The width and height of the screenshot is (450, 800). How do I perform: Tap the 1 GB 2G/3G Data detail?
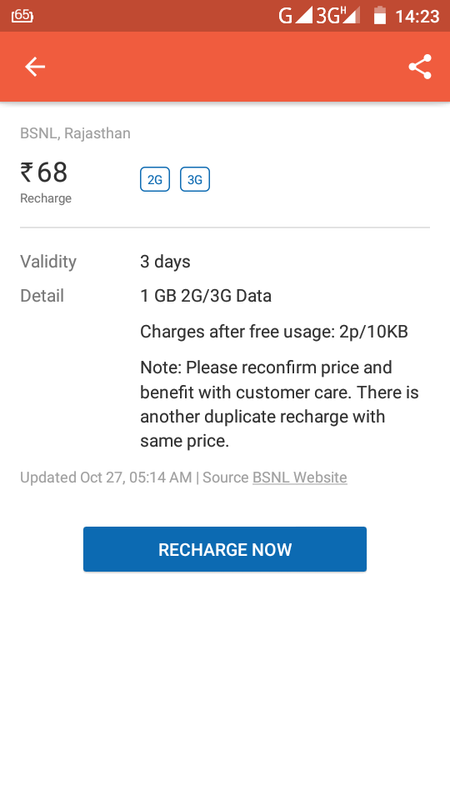pyautogui.click(x=206, y=296)
